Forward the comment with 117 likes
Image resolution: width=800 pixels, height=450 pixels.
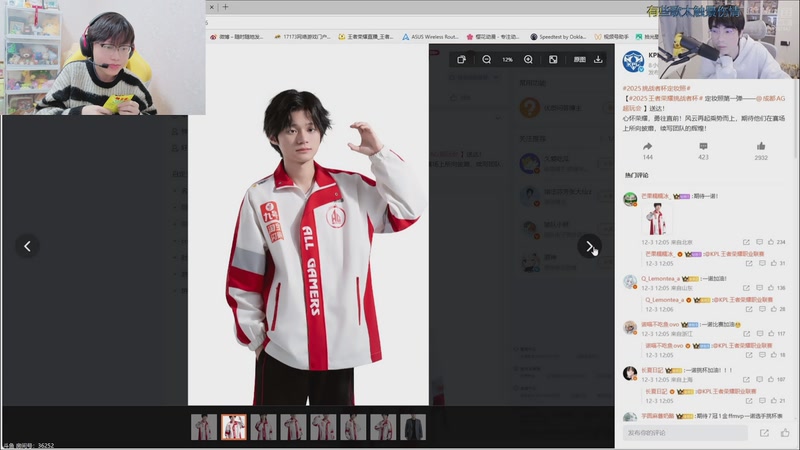746,334
